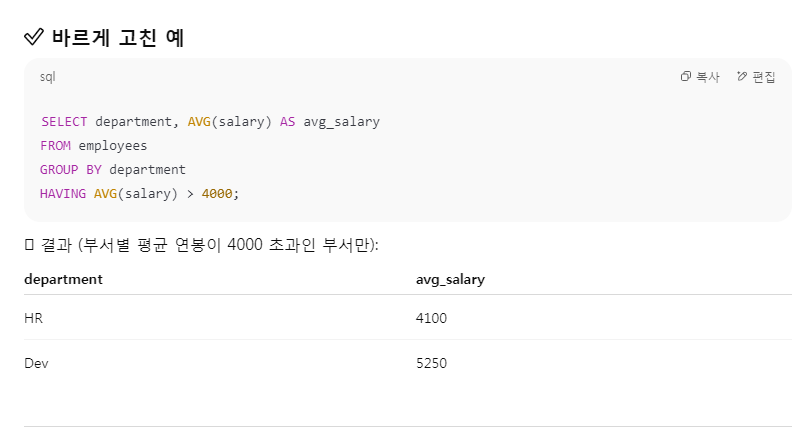Click the checkmark icon beside 바르게 고친 예

pyautogui.click(x=34, y=37)
